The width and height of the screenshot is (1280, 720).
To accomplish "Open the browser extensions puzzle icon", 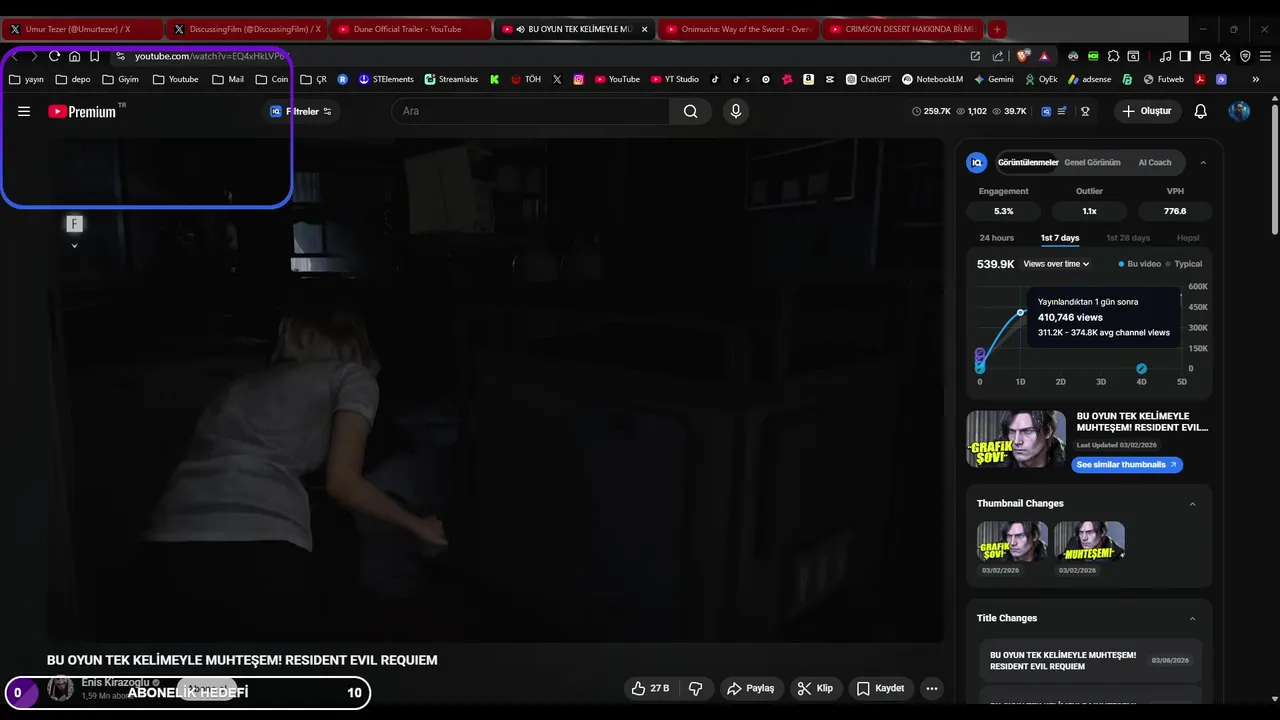I will click(1113, 56).
